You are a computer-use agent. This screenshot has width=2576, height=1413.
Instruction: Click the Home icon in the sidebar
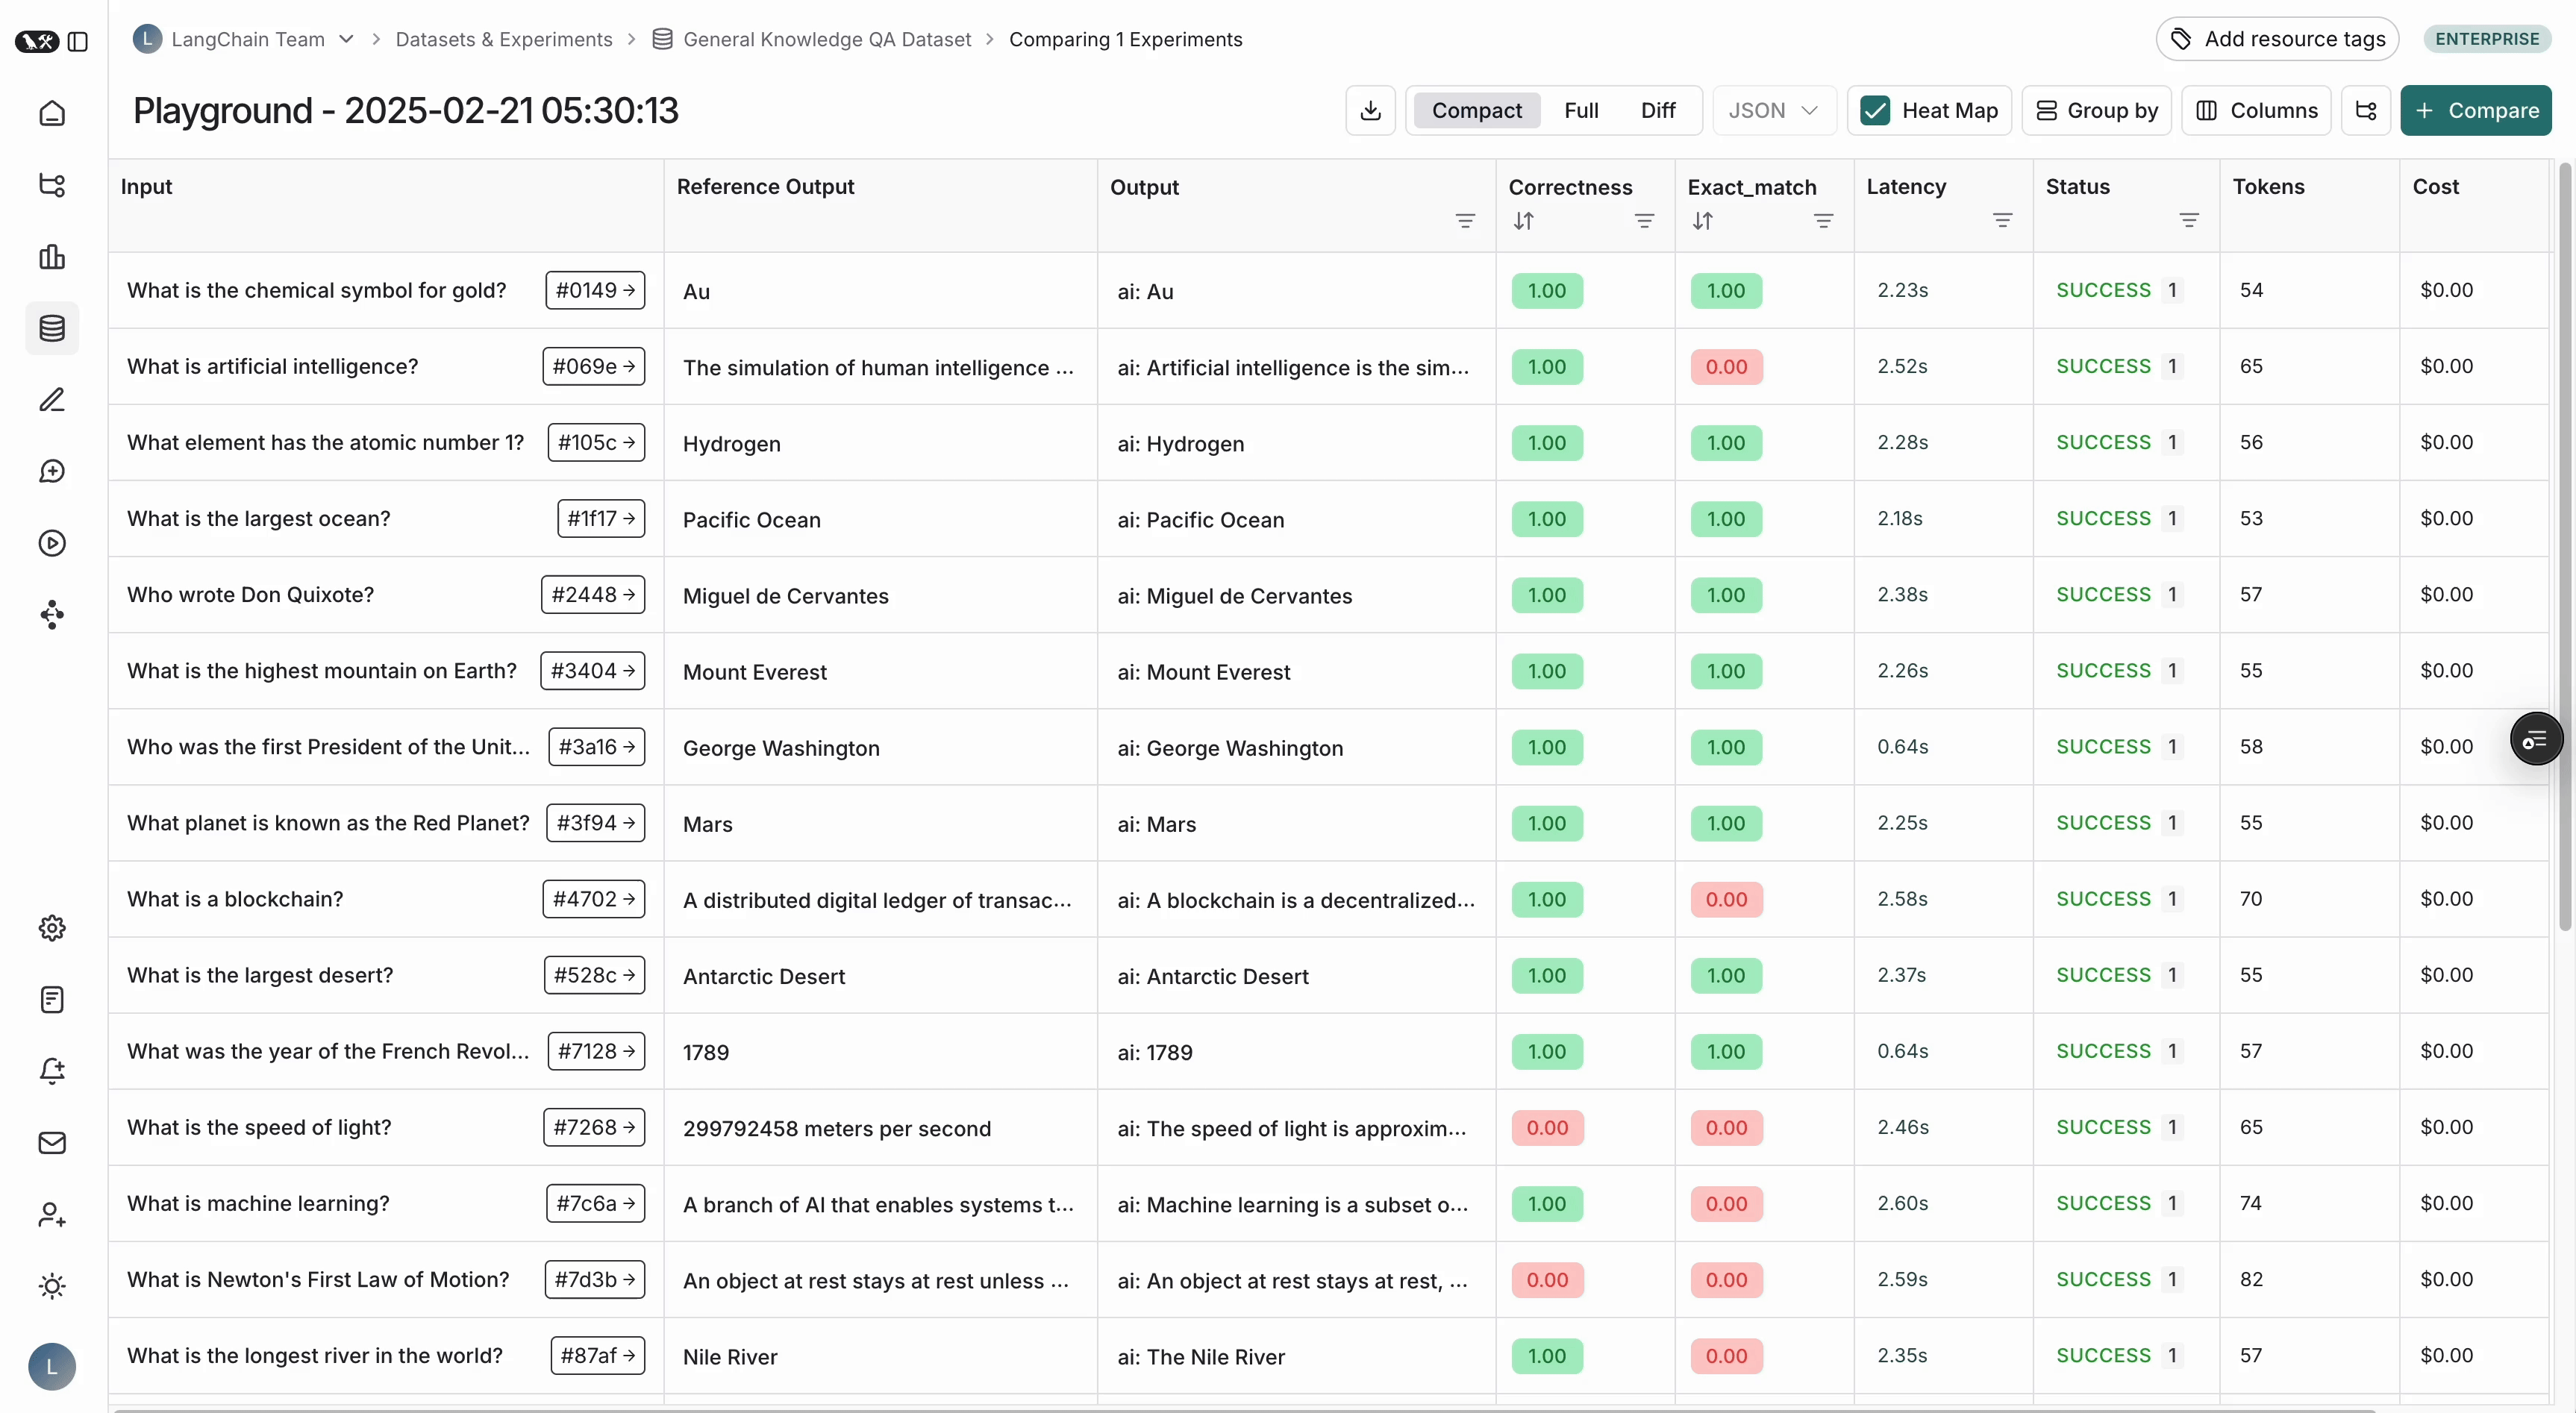pos(52,113)
